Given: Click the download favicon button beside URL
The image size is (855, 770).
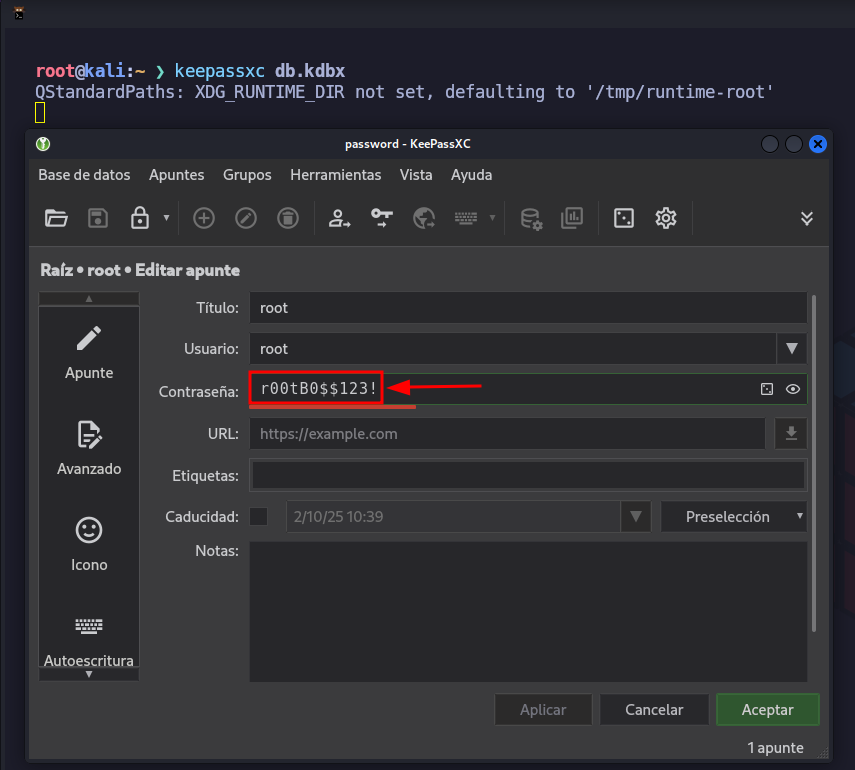Looking at the screenshot, I should tap(791, 433).
